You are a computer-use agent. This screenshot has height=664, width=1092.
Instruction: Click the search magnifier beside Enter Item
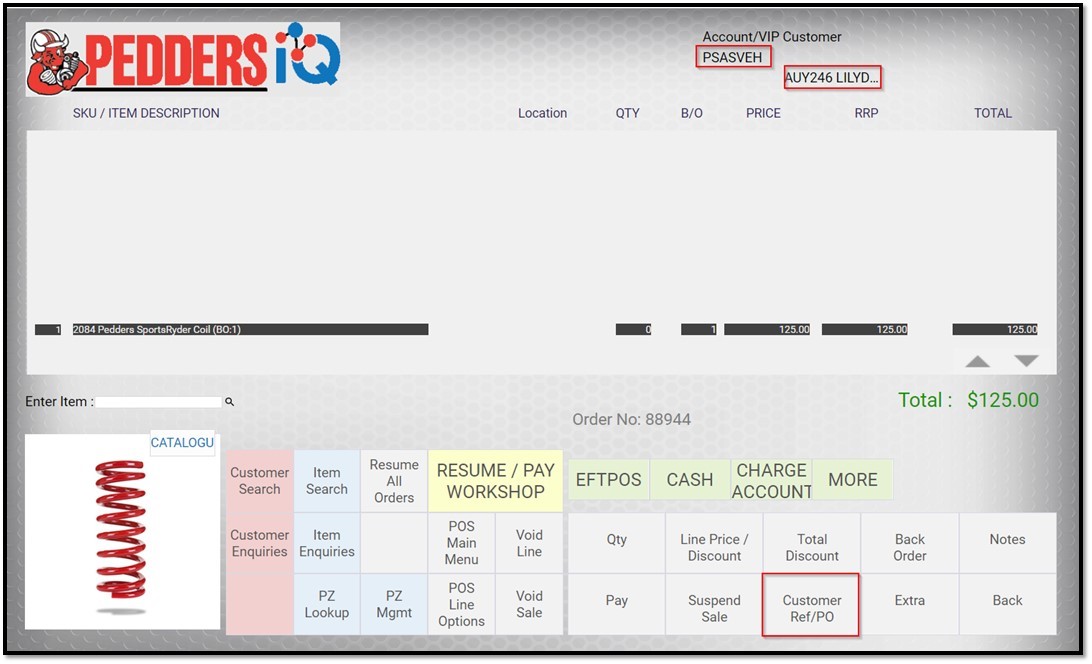click(229, 401)
